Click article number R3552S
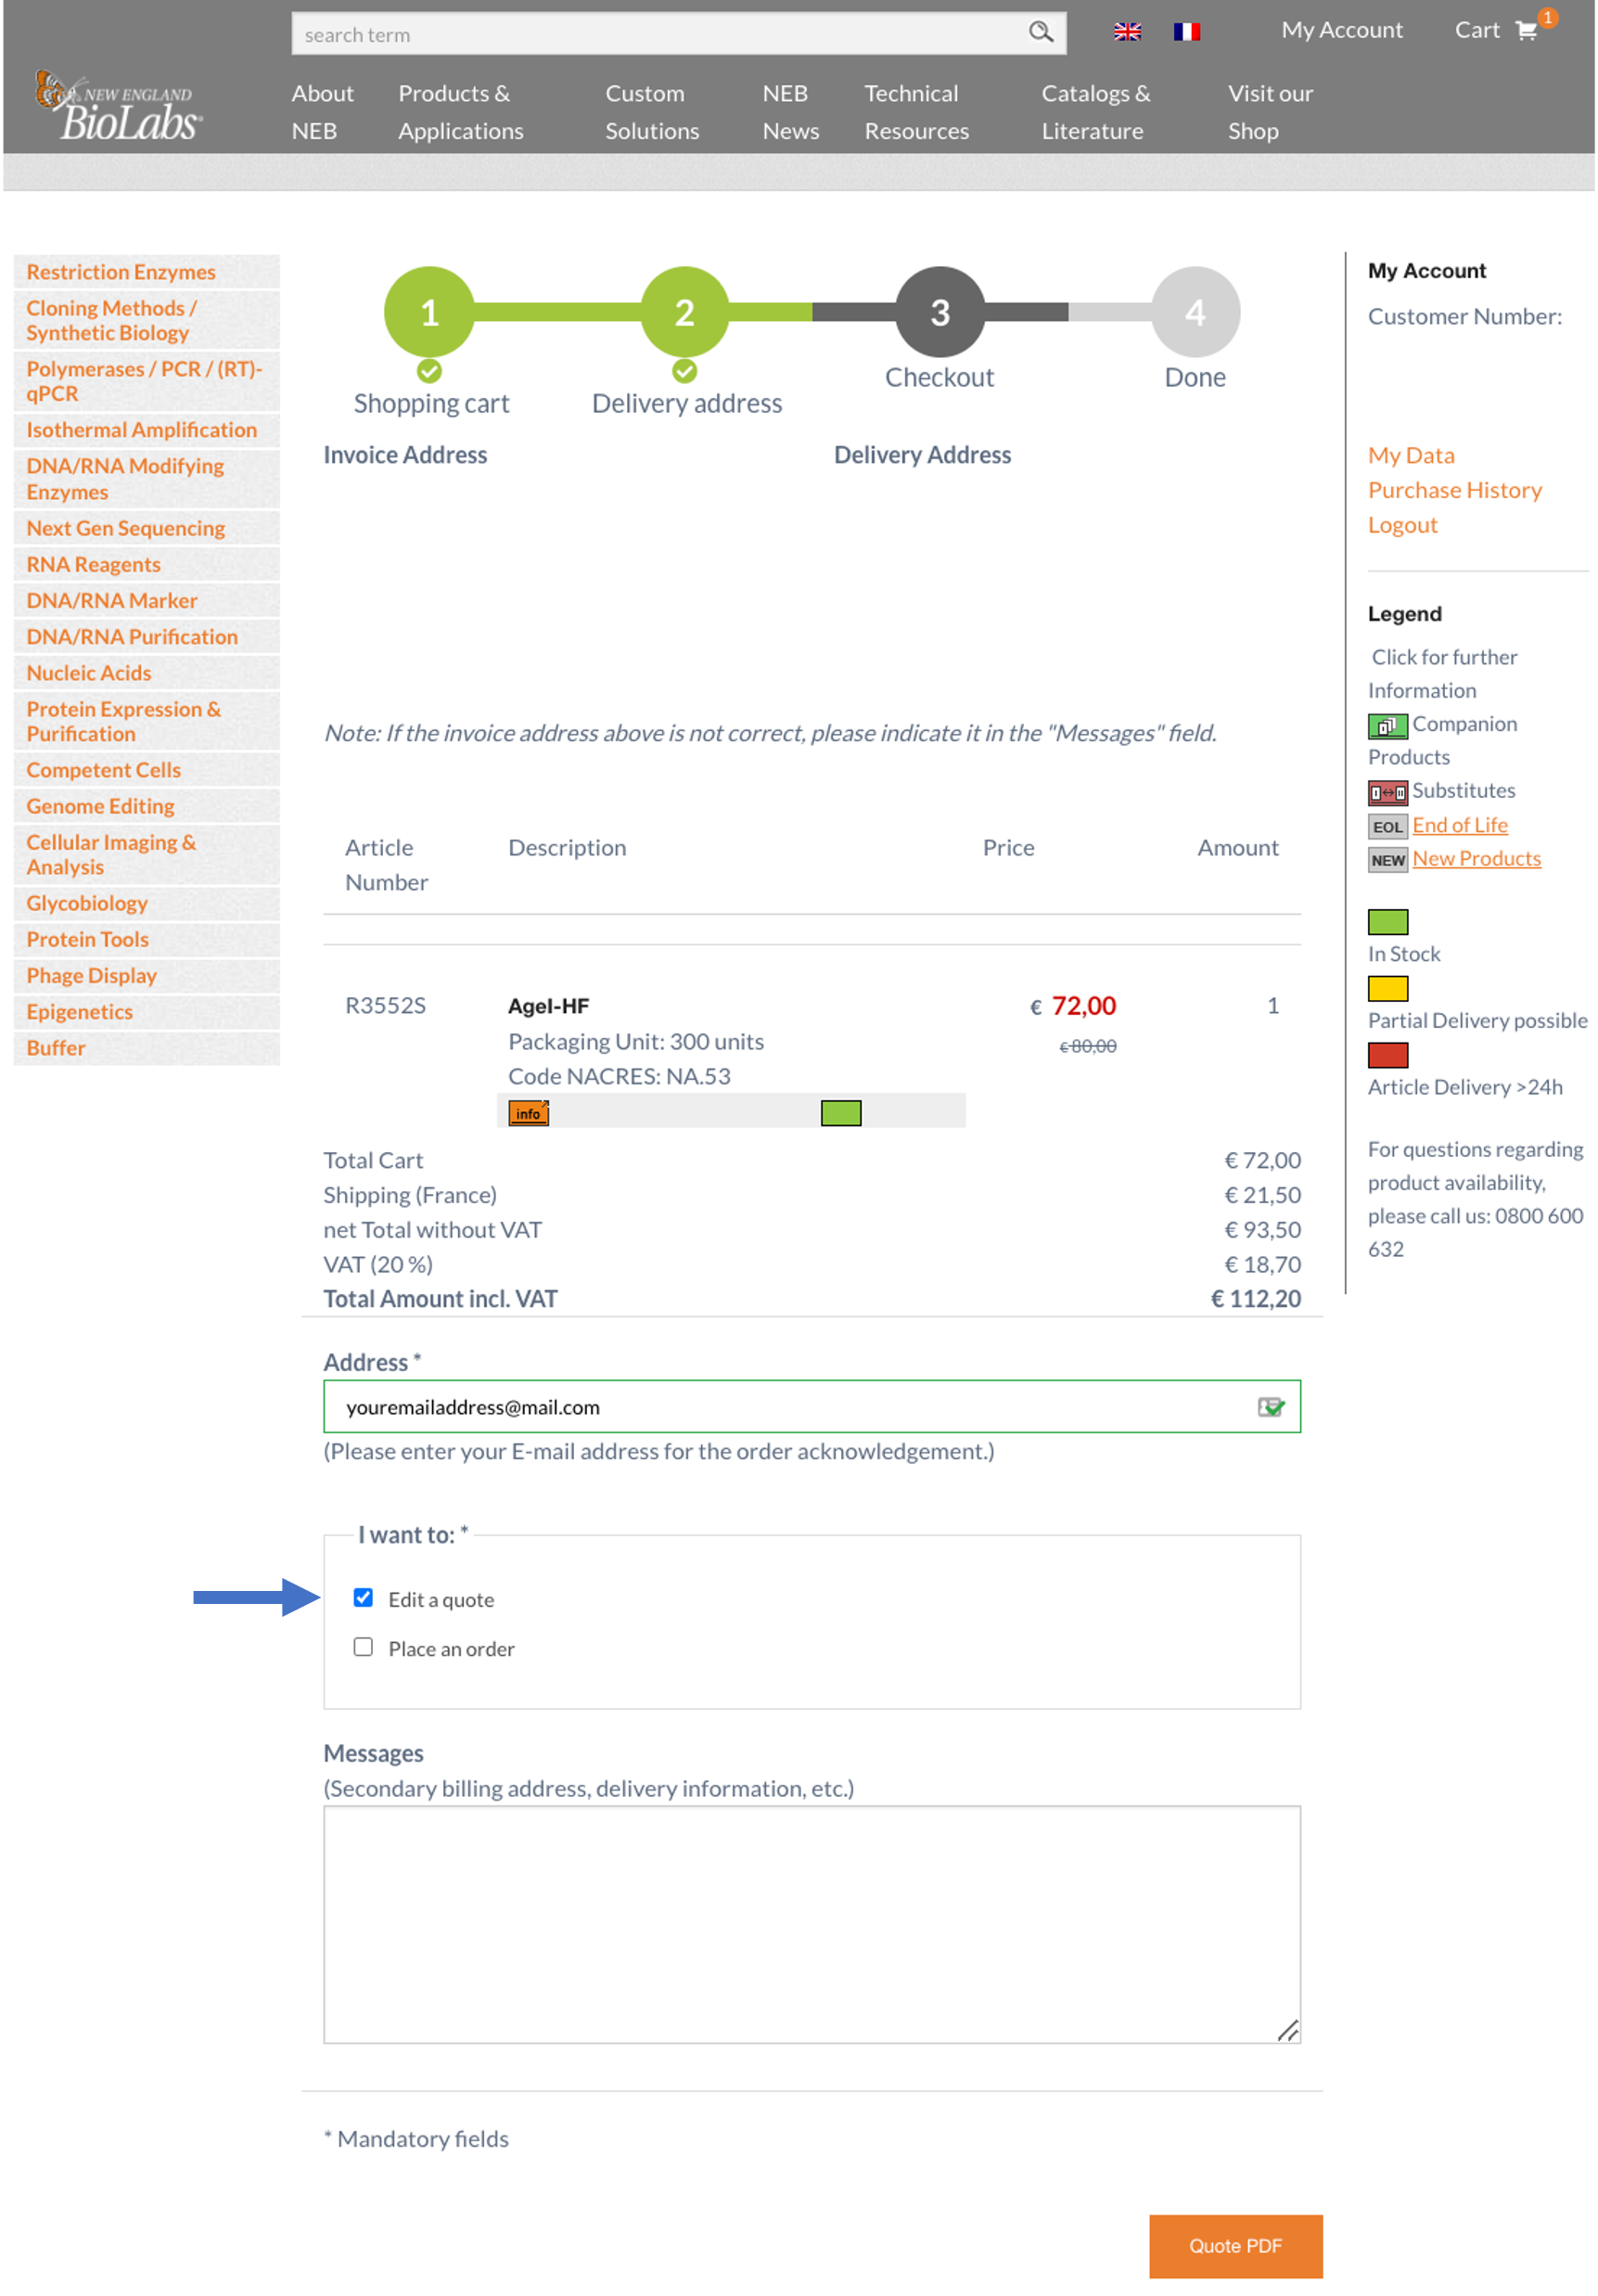 click(385, 1005)
